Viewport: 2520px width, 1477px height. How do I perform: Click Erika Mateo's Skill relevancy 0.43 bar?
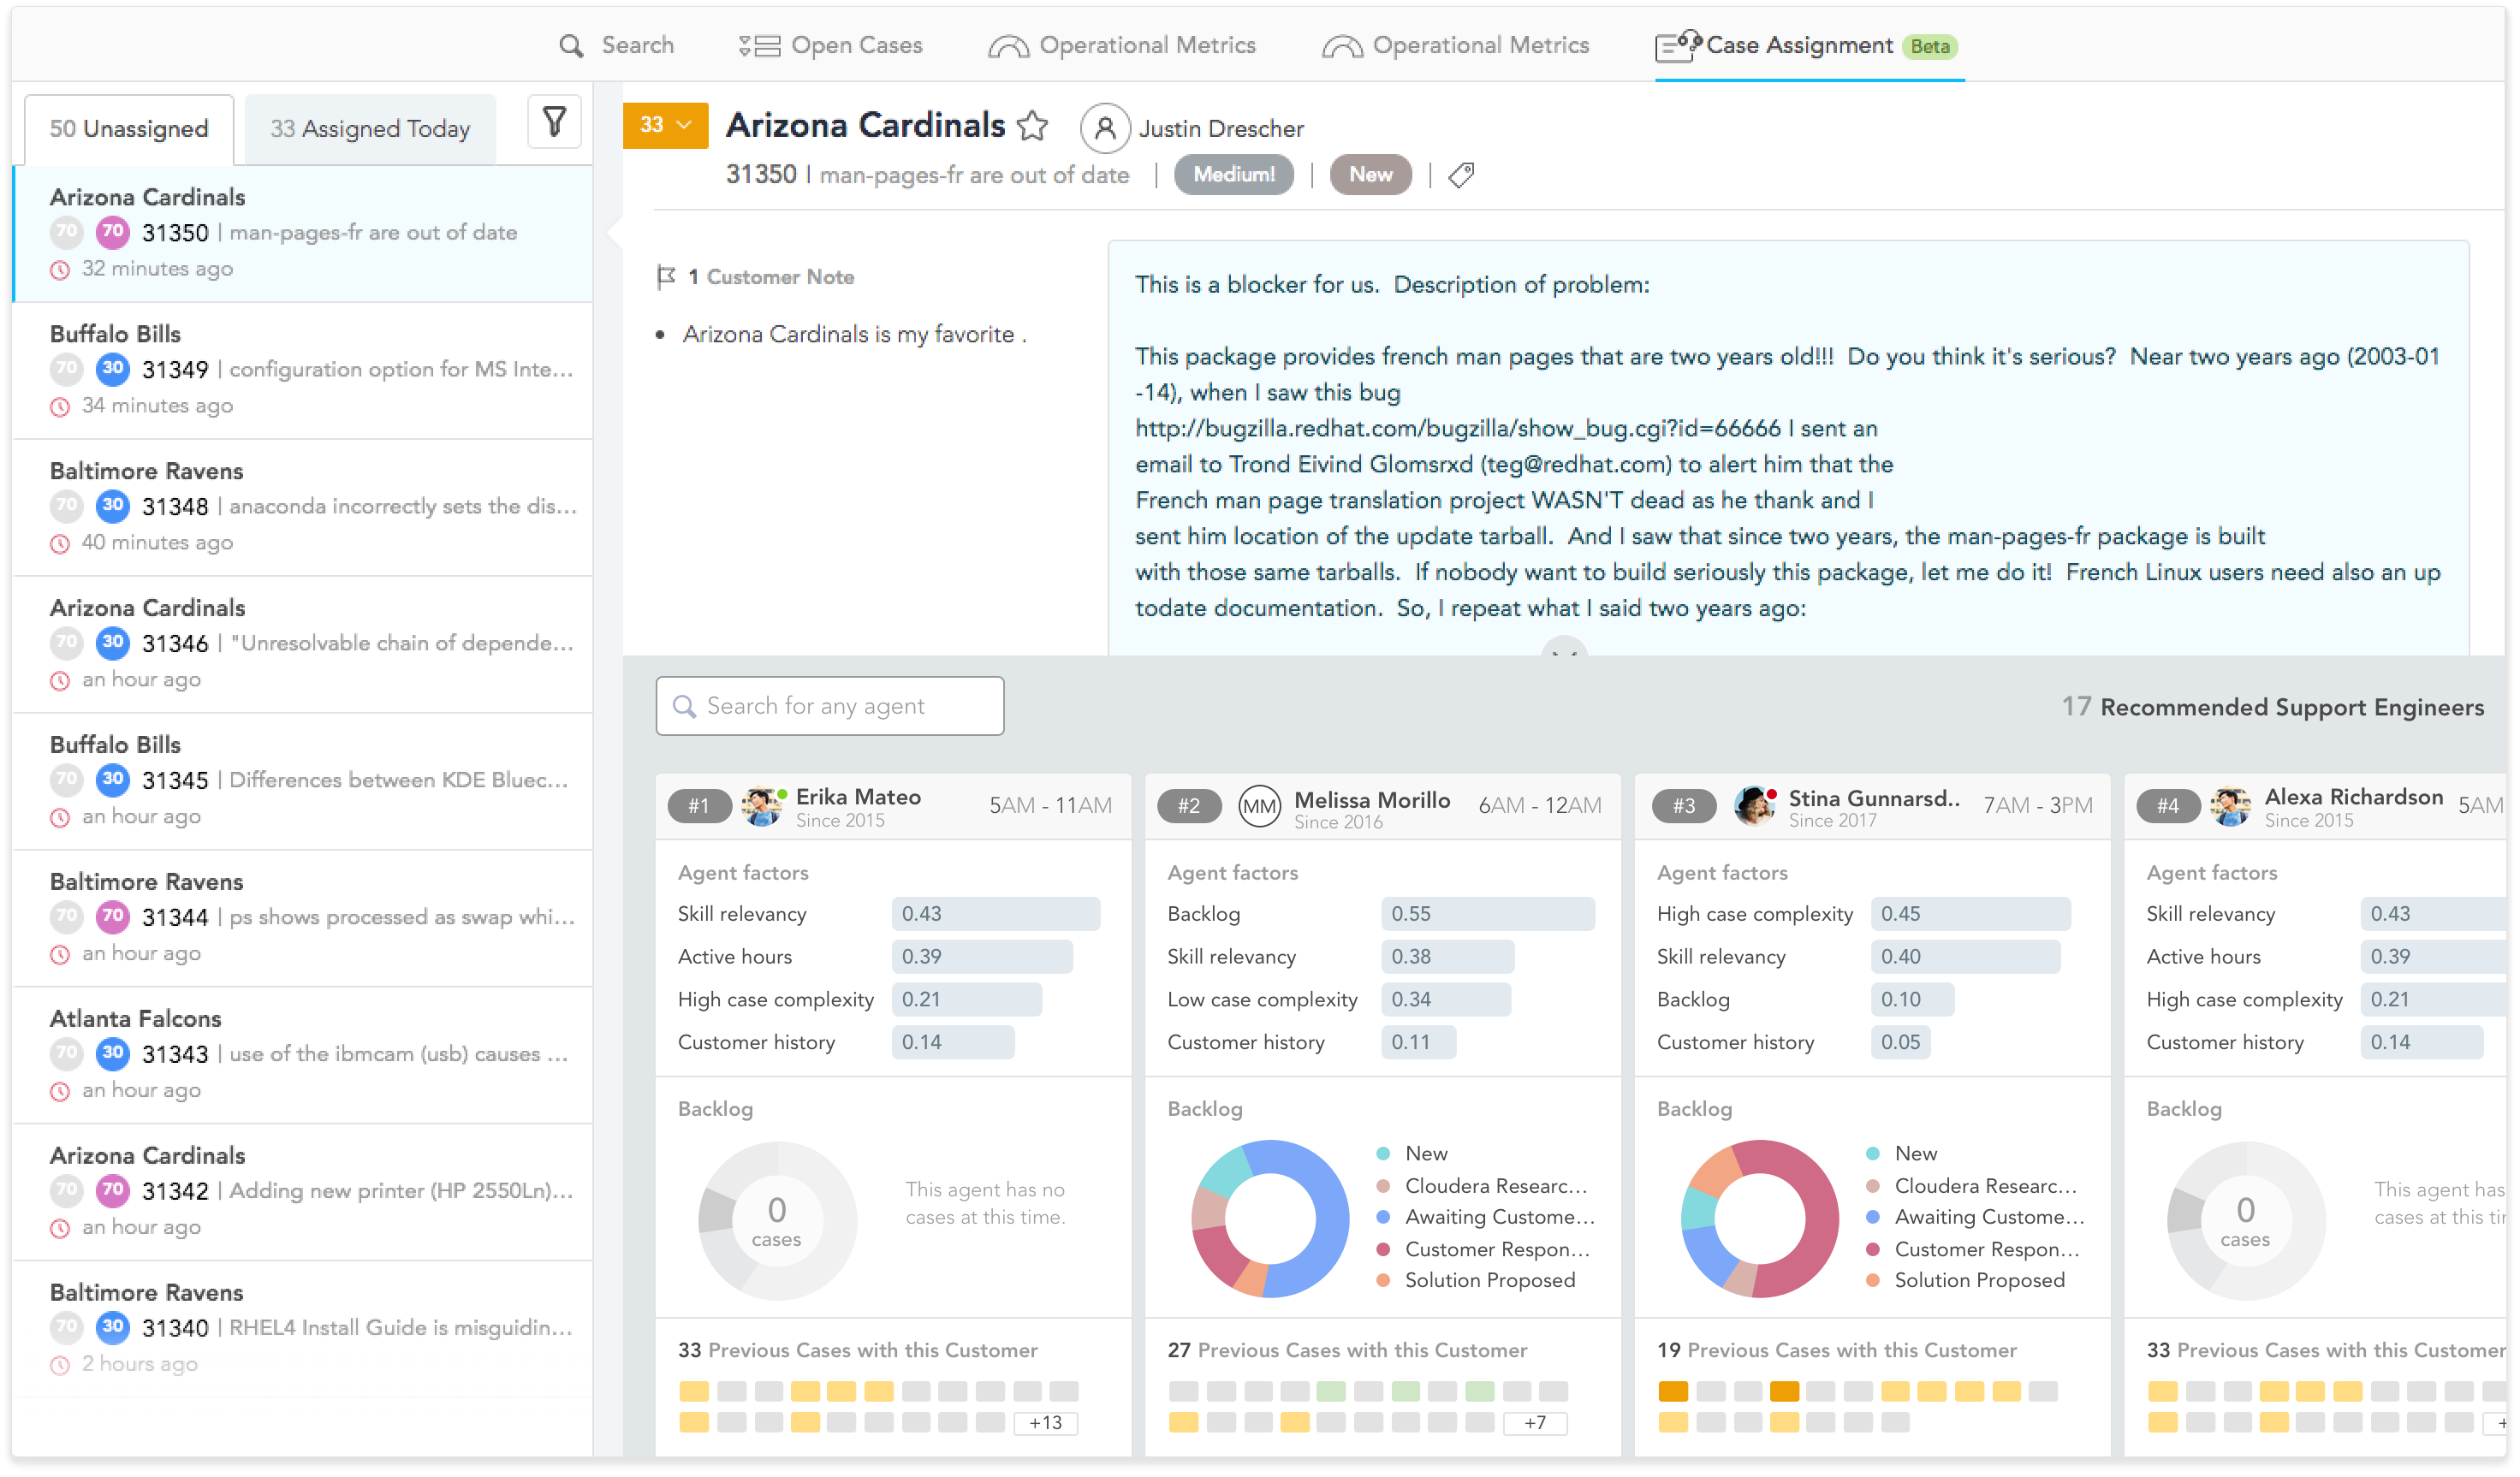click(x=996, y=915)
